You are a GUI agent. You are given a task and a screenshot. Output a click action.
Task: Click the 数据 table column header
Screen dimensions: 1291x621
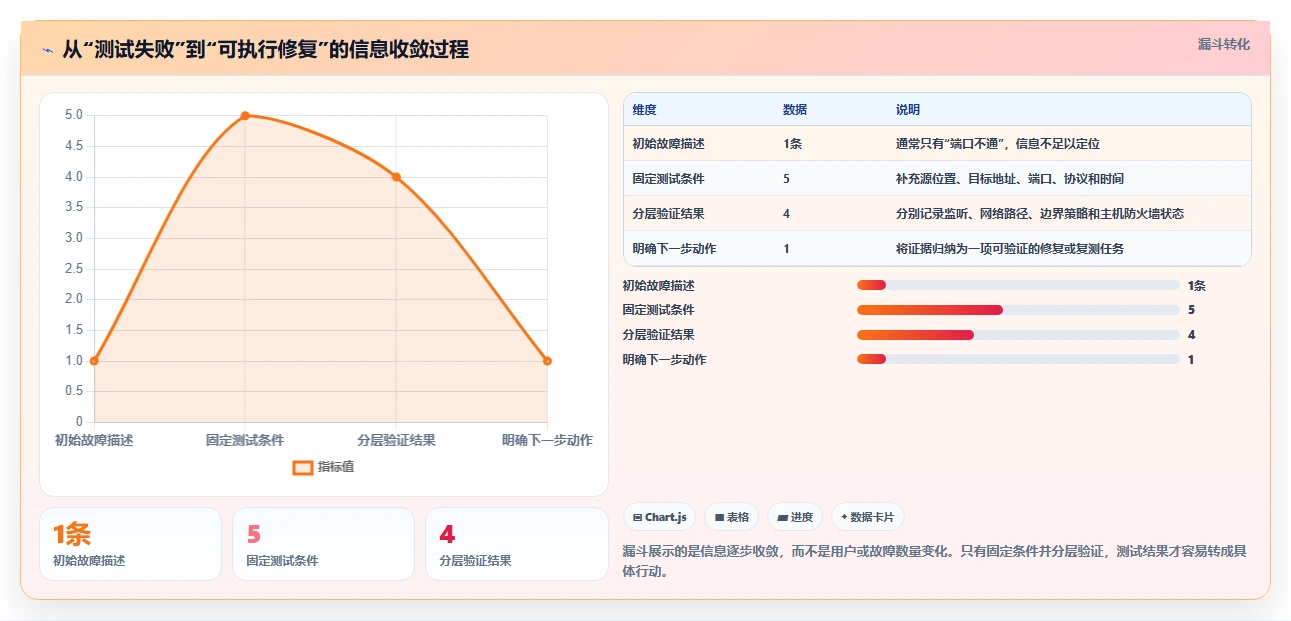coord(795,110)
